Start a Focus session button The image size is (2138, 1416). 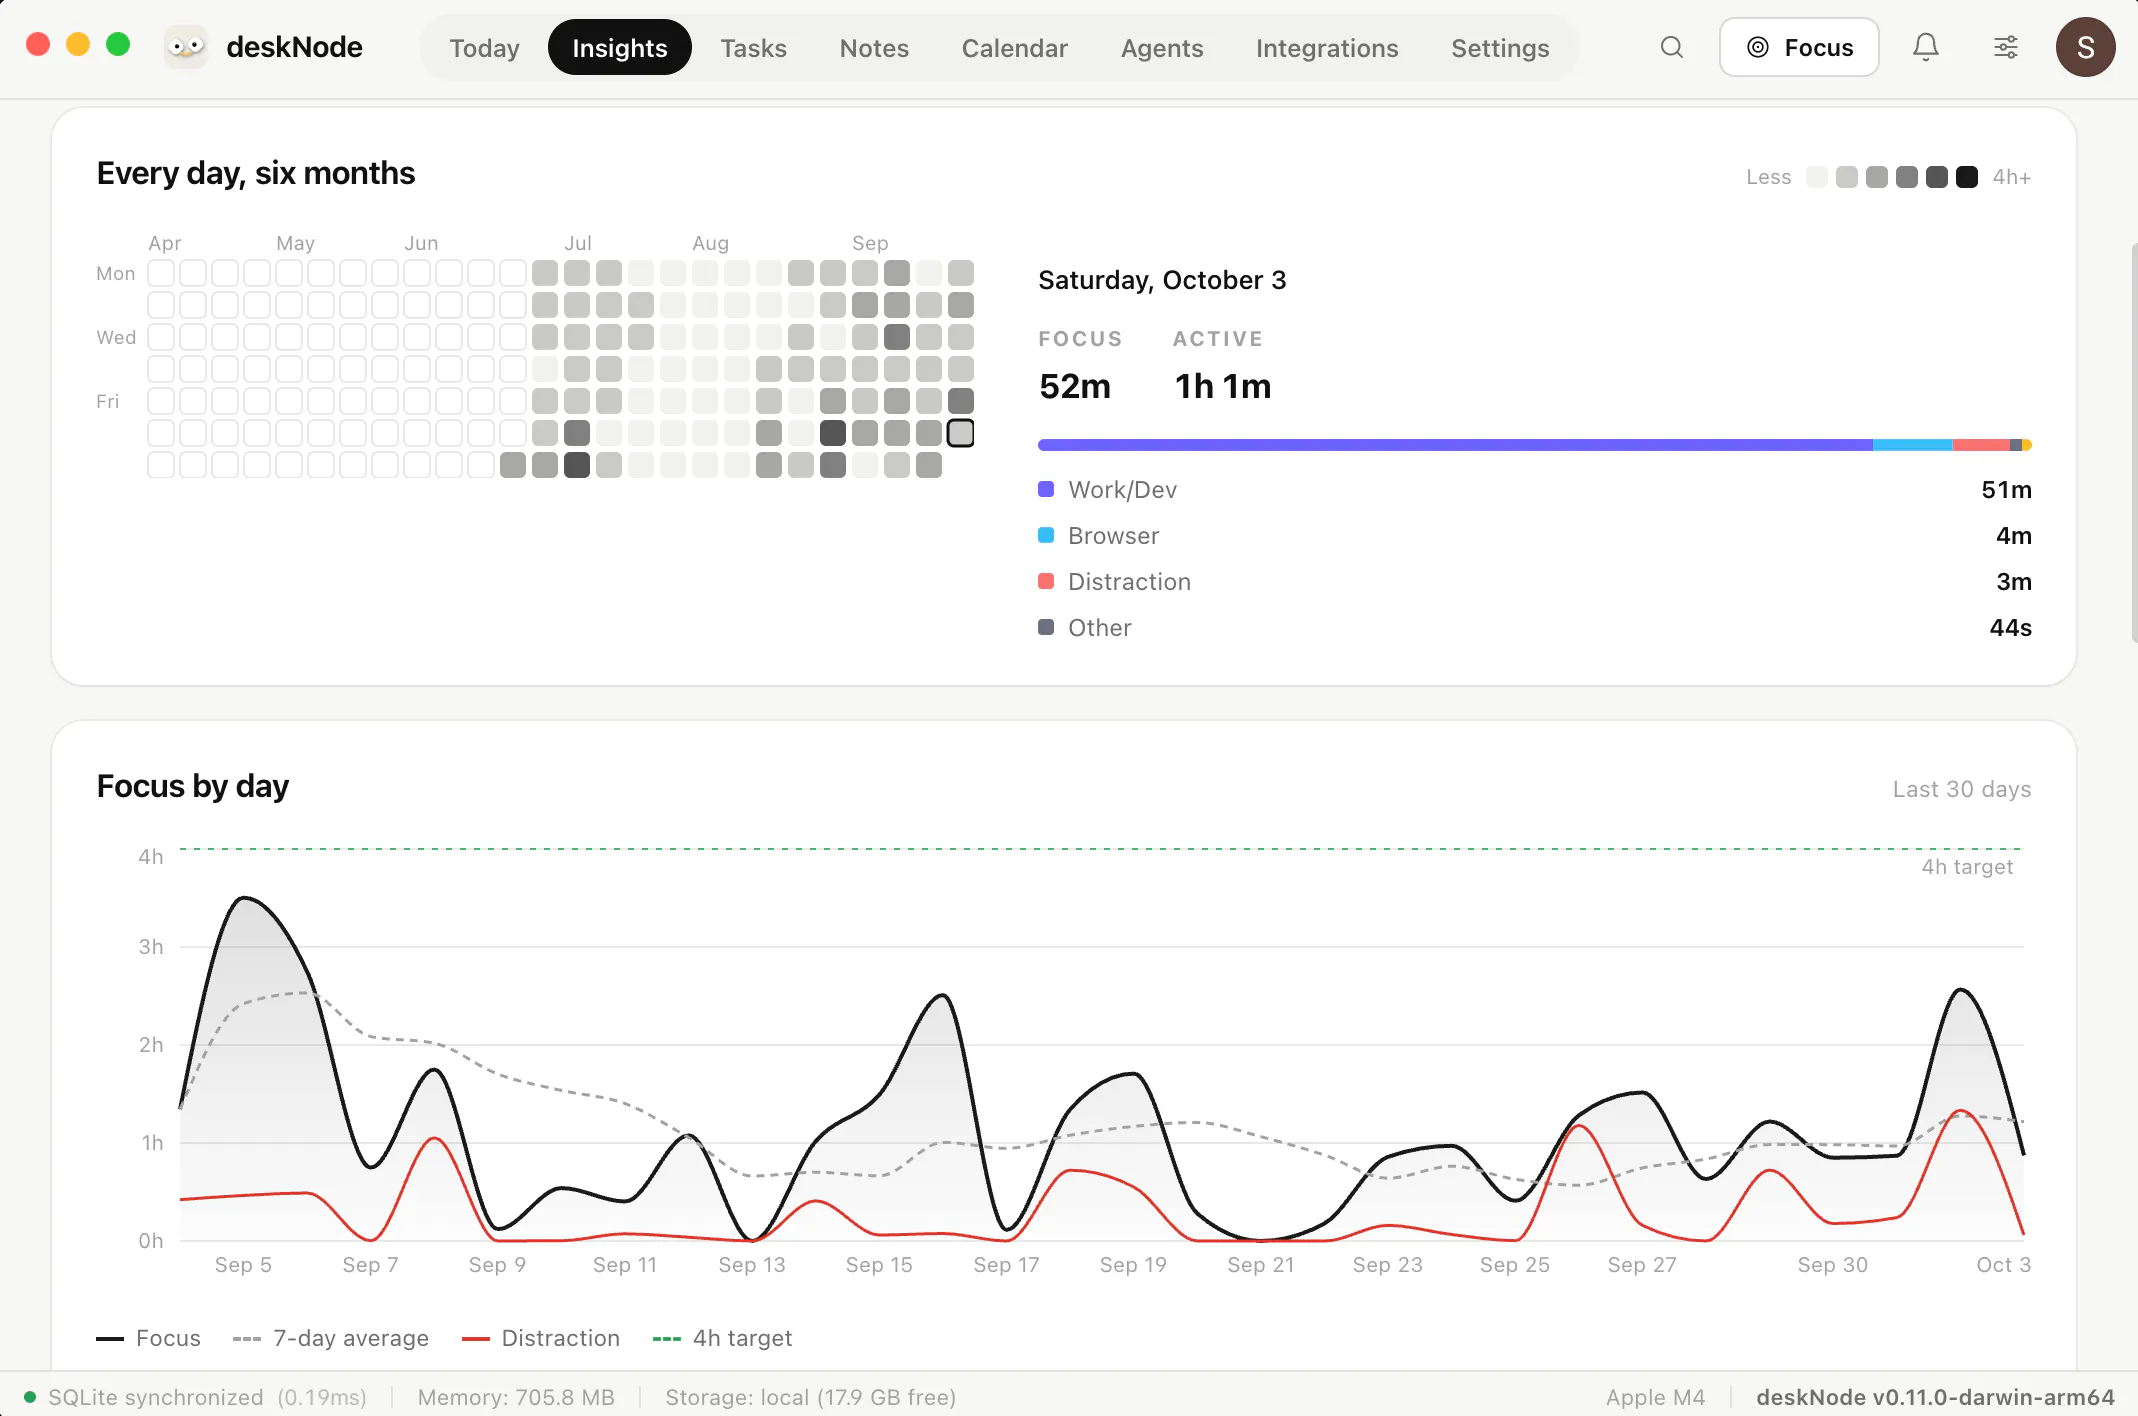pyautogui.click(x=1799, y=47)
